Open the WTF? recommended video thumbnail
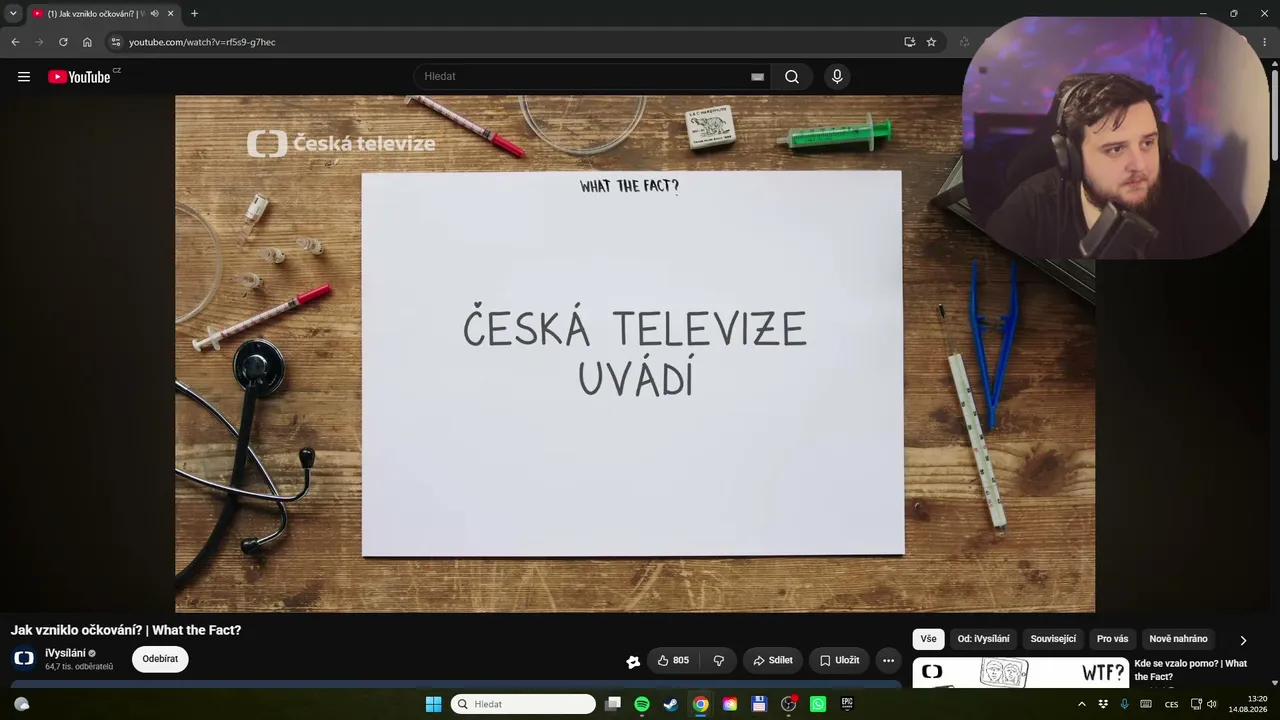This screenshot has height=720, width=1280. coord(1021,672)
